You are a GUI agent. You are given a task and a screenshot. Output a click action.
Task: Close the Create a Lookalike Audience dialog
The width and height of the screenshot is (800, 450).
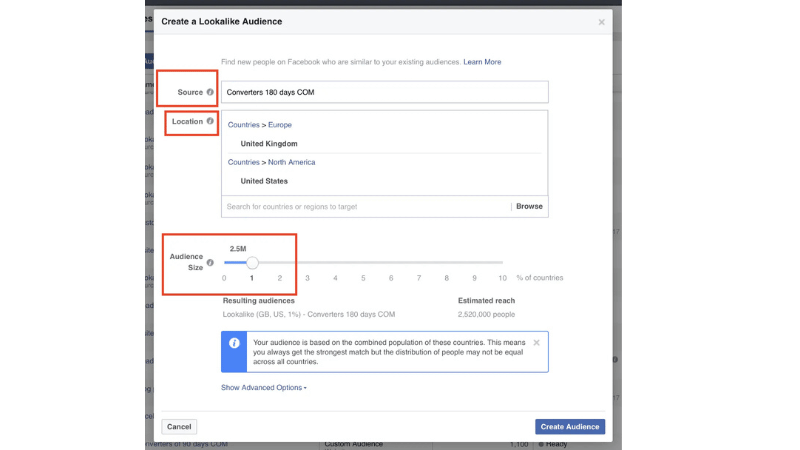click(x=601, y=22)
